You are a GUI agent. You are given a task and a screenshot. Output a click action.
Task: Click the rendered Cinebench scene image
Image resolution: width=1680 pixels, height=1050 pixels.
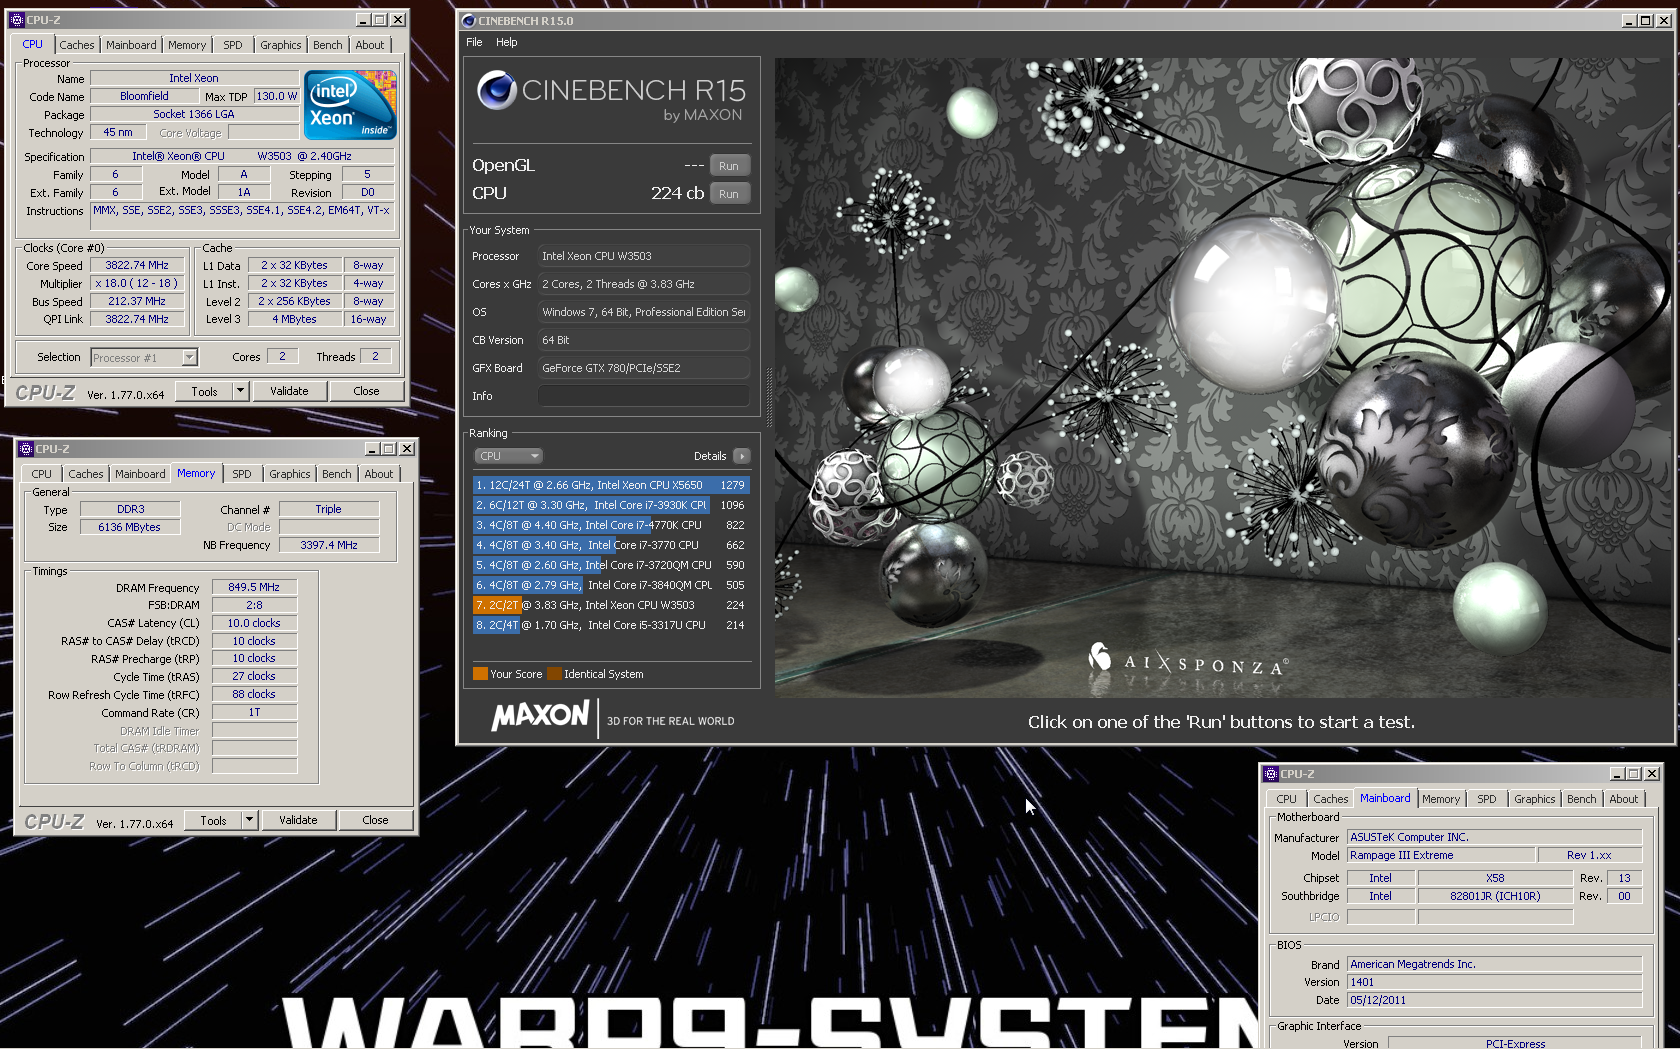tap(1222, 377)
